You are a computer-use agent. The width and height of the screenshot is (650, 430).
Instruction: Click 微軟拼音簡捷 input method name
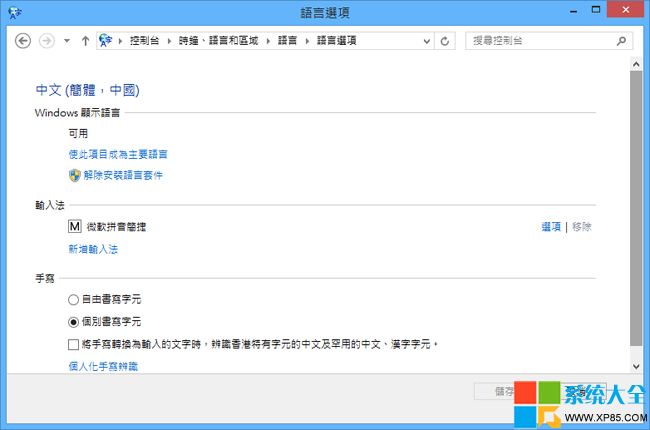[116, 227]
